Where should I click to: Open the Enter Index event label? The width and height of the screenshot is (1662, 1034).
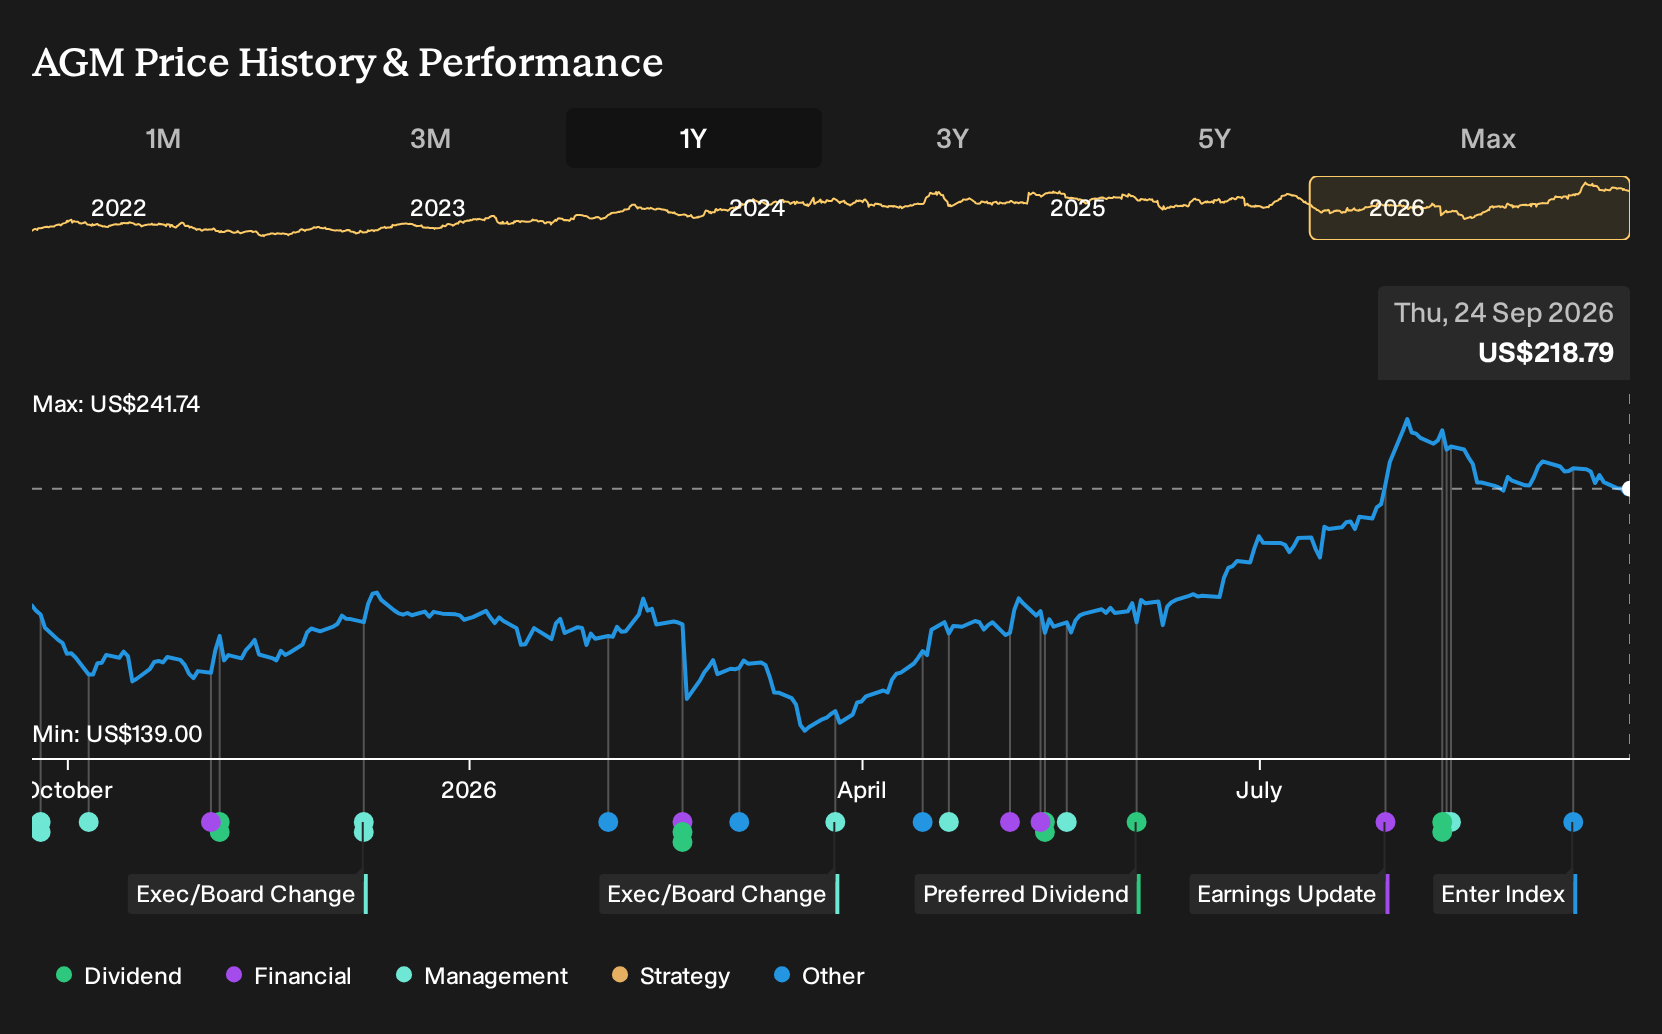(x=1505, y=894)
